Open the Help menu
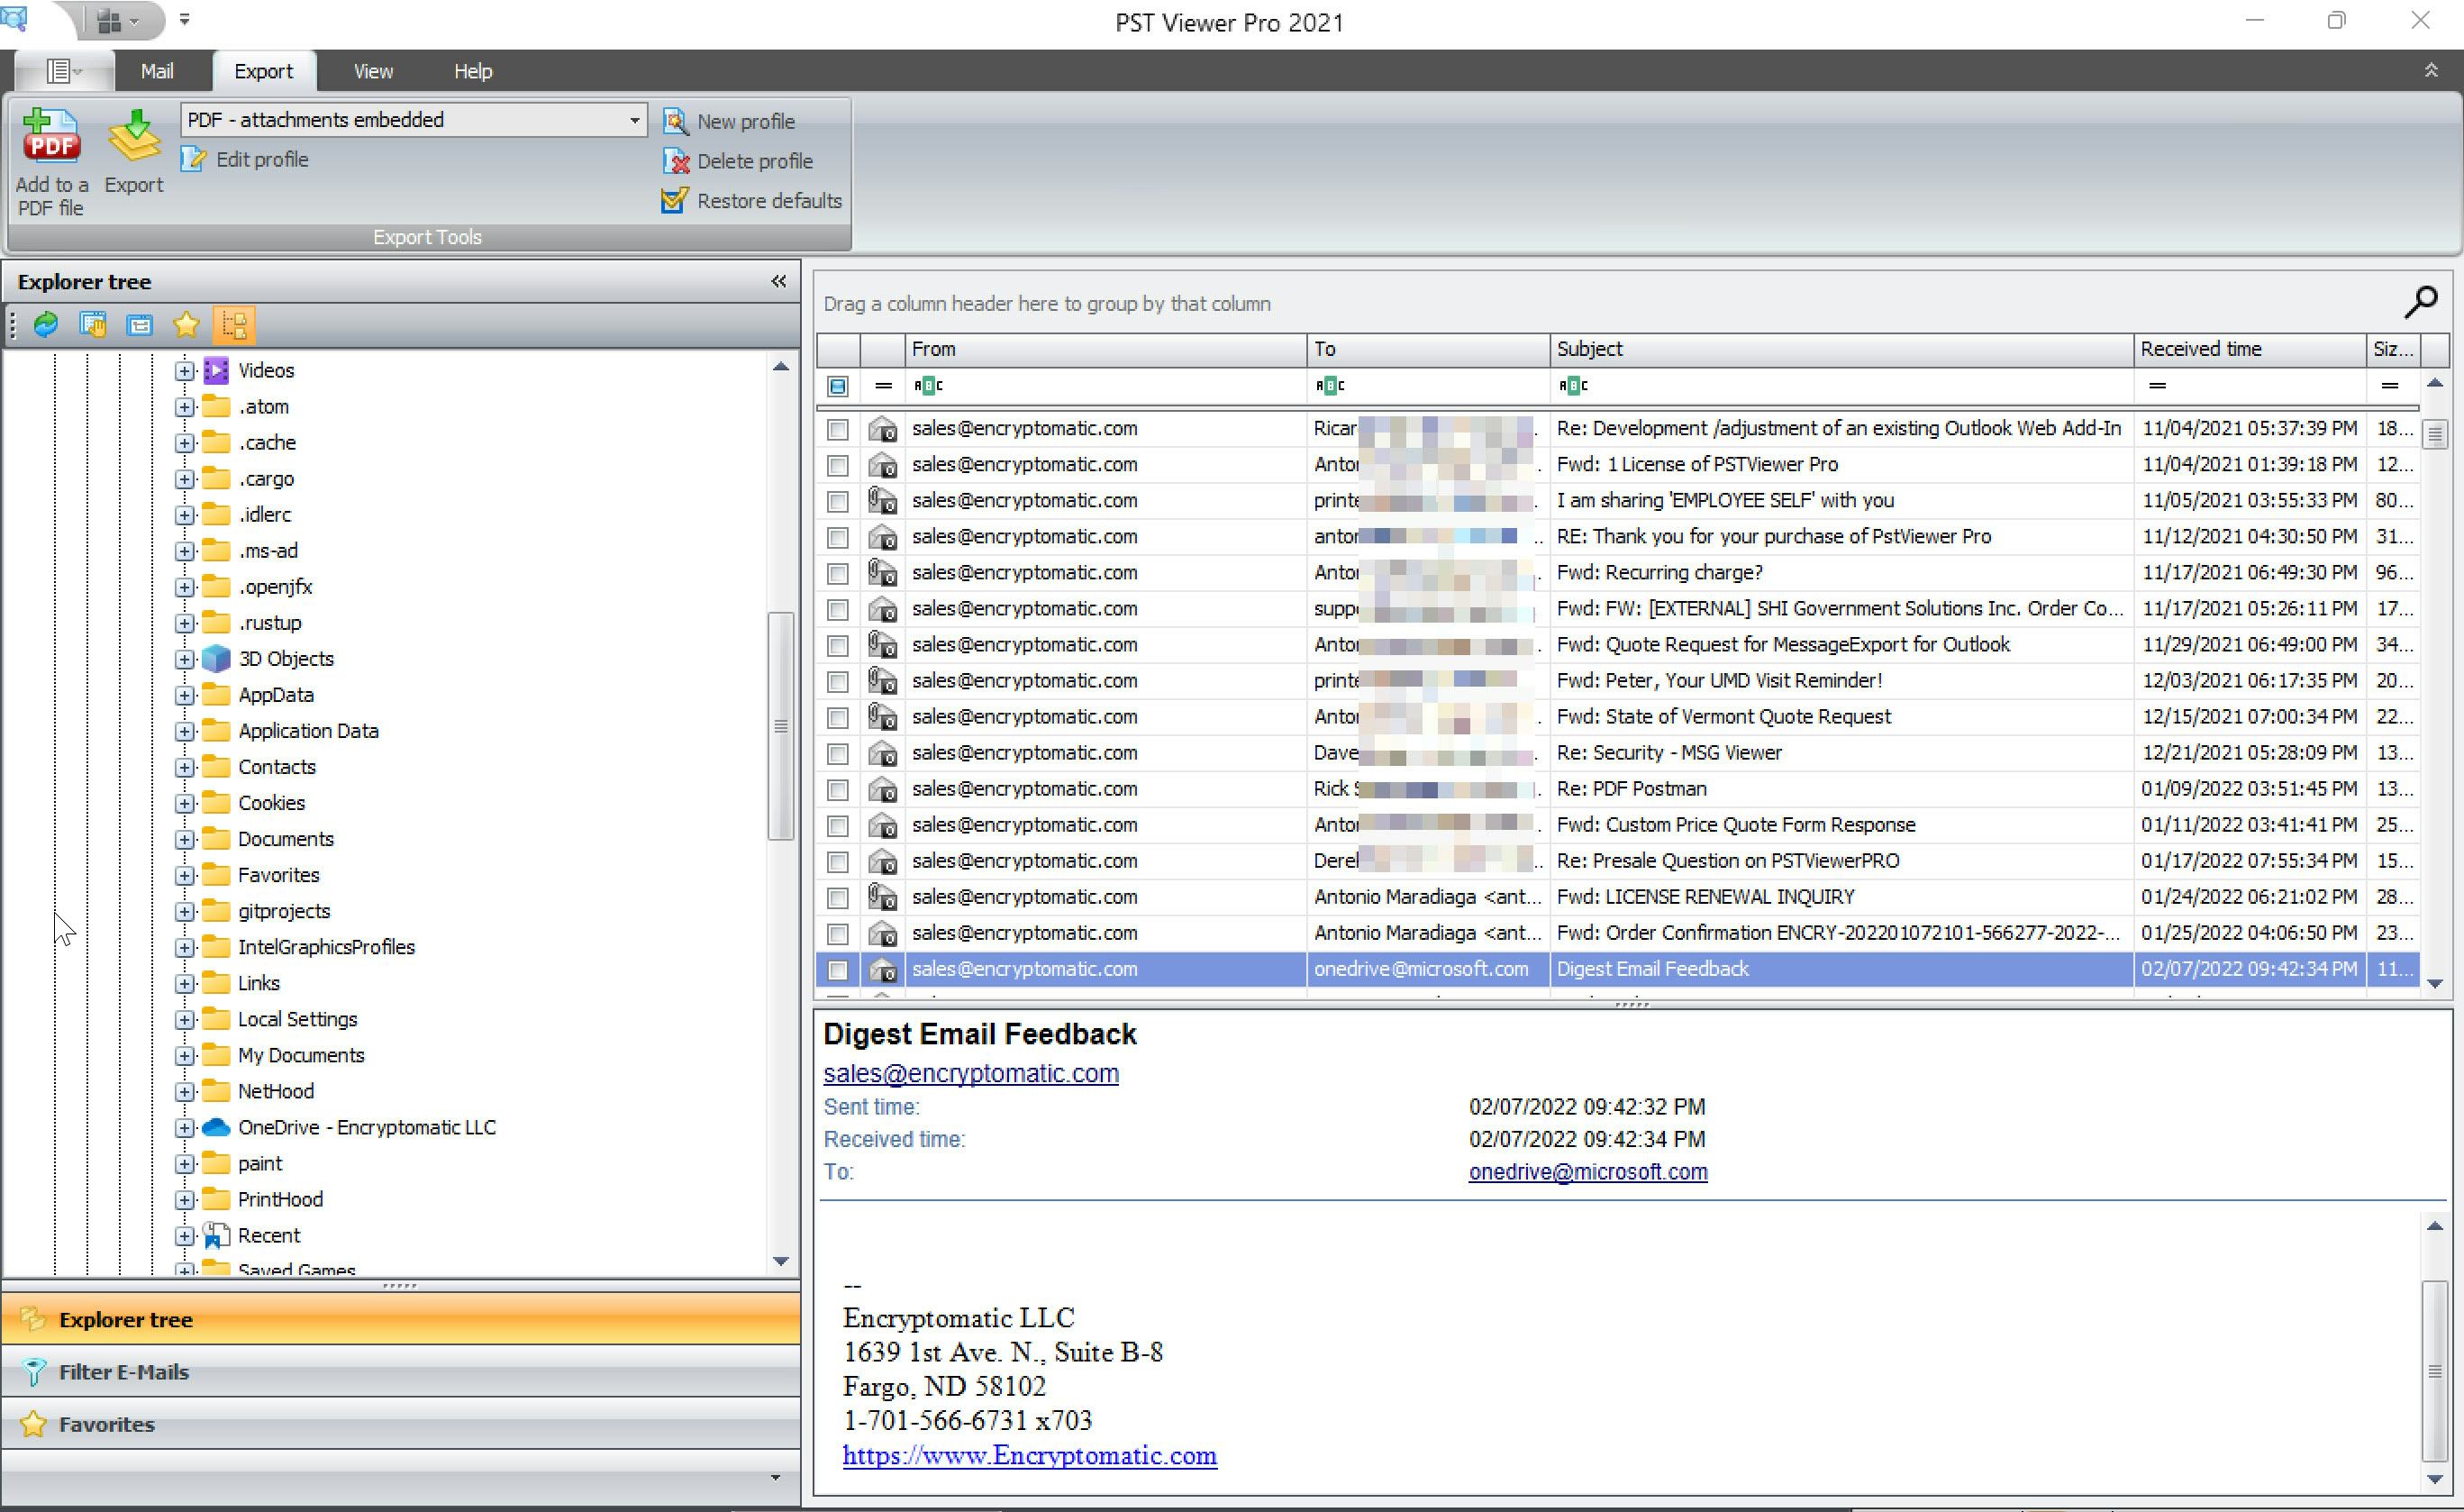 coord(472,70)
